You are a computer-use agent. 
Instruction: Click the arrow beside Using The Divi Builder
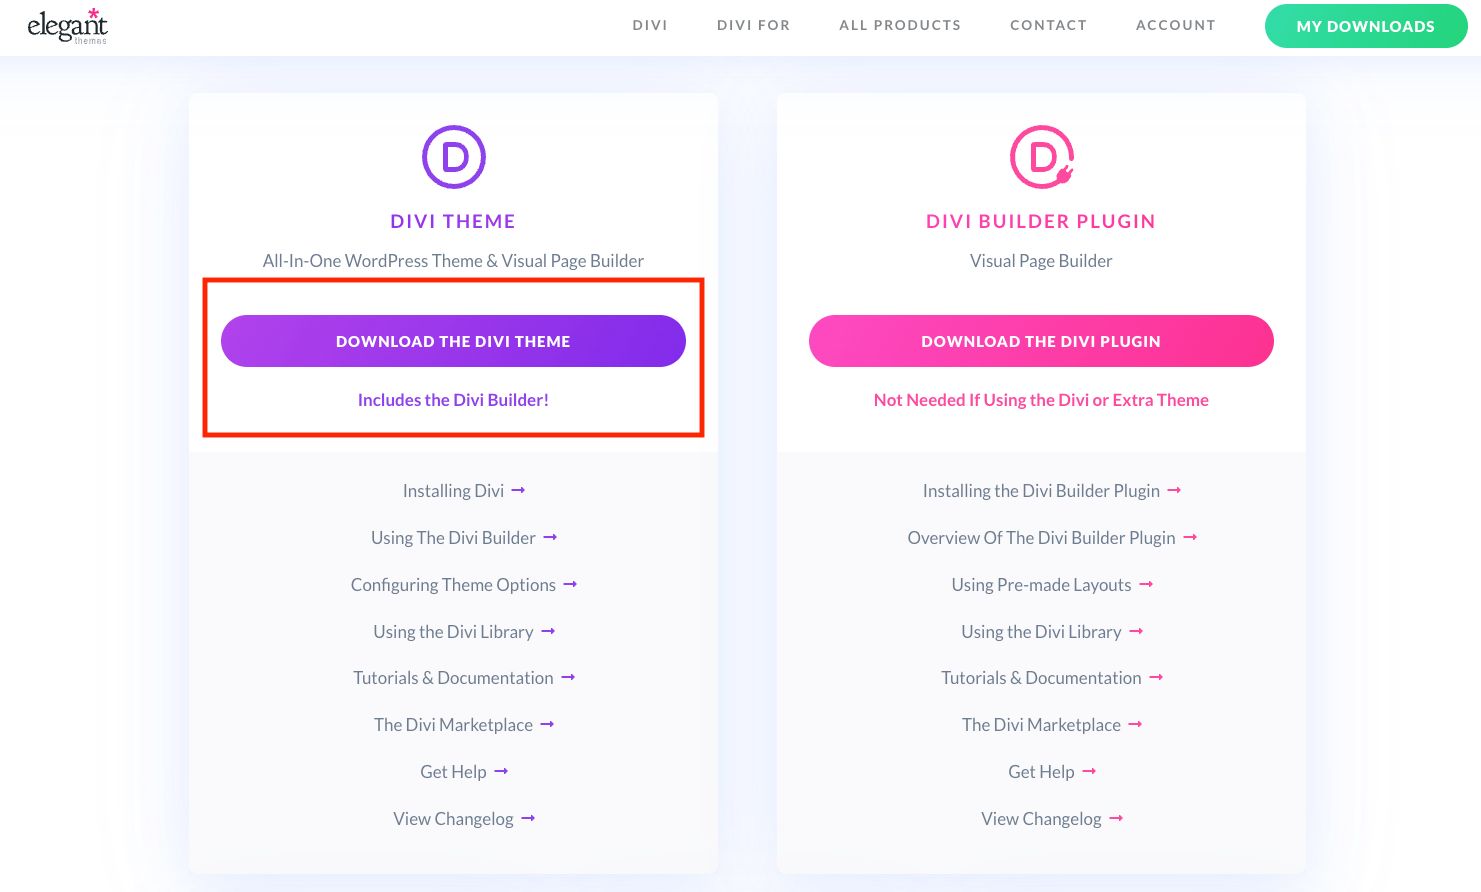[x=549, y=537]
